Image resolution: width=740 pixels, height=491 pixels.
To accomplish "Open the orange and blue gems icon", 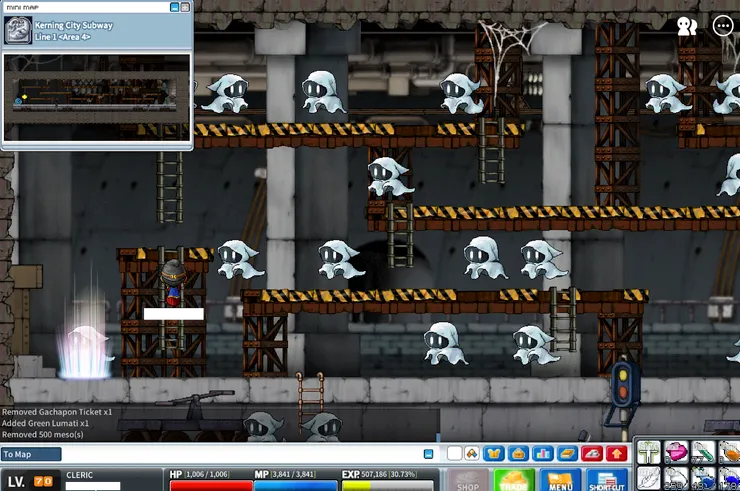I will 471,453.
